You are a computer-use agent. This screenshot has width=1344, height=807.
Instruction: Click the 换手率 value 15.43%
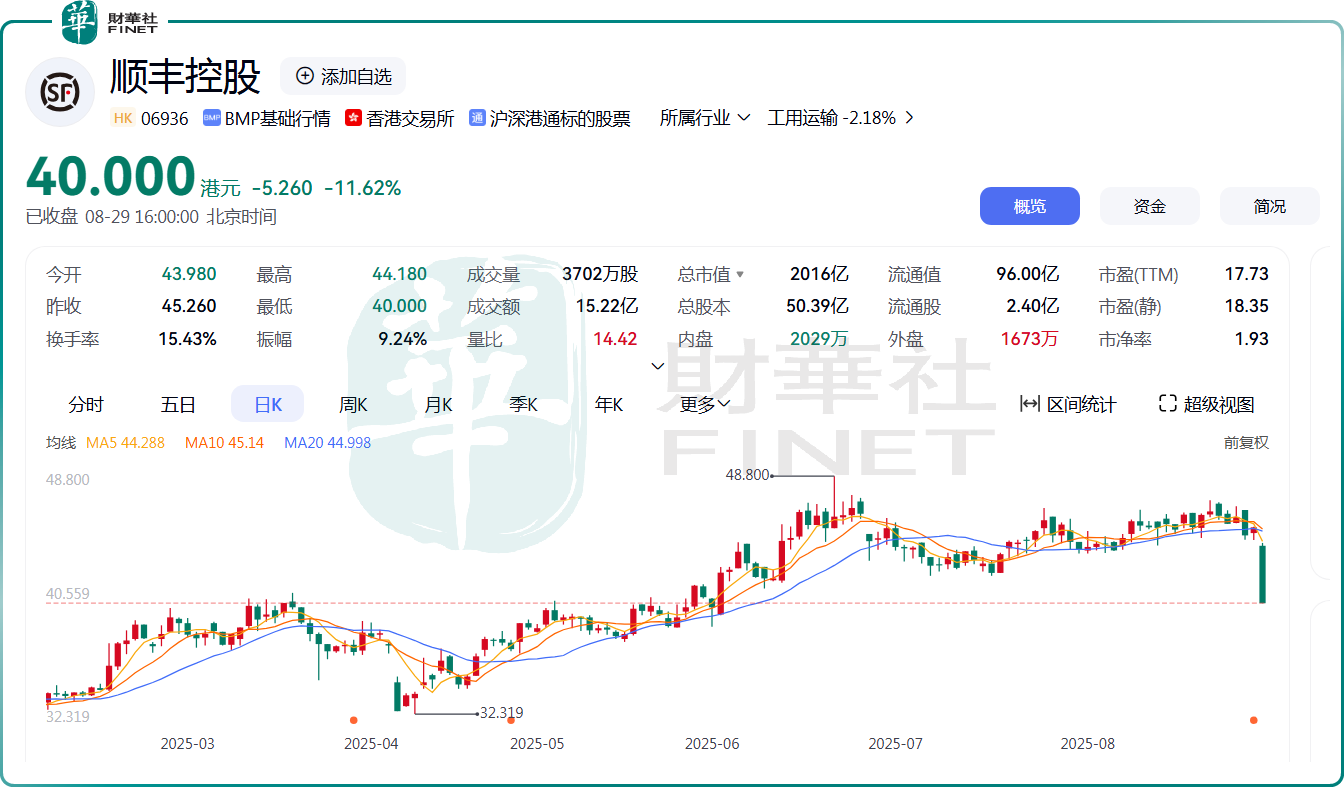click(x=187, y=339)
